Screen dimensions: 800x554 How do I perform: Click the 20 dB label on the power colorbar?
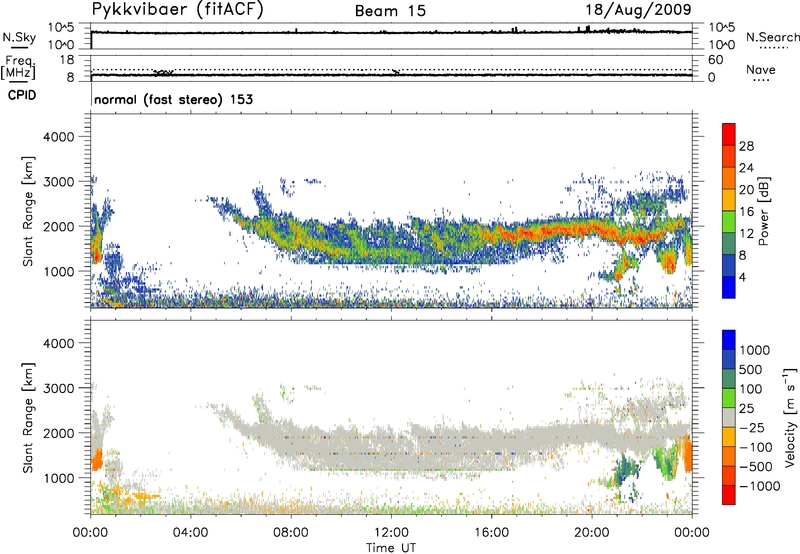click(x=746, y=190)
